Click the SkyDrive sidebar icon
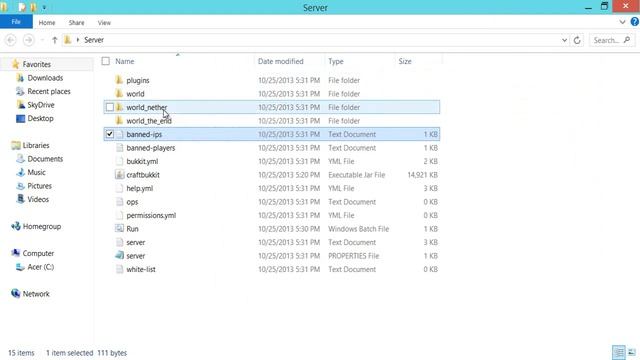This screenshot has height=360, width=640. [x=21, y=104]
